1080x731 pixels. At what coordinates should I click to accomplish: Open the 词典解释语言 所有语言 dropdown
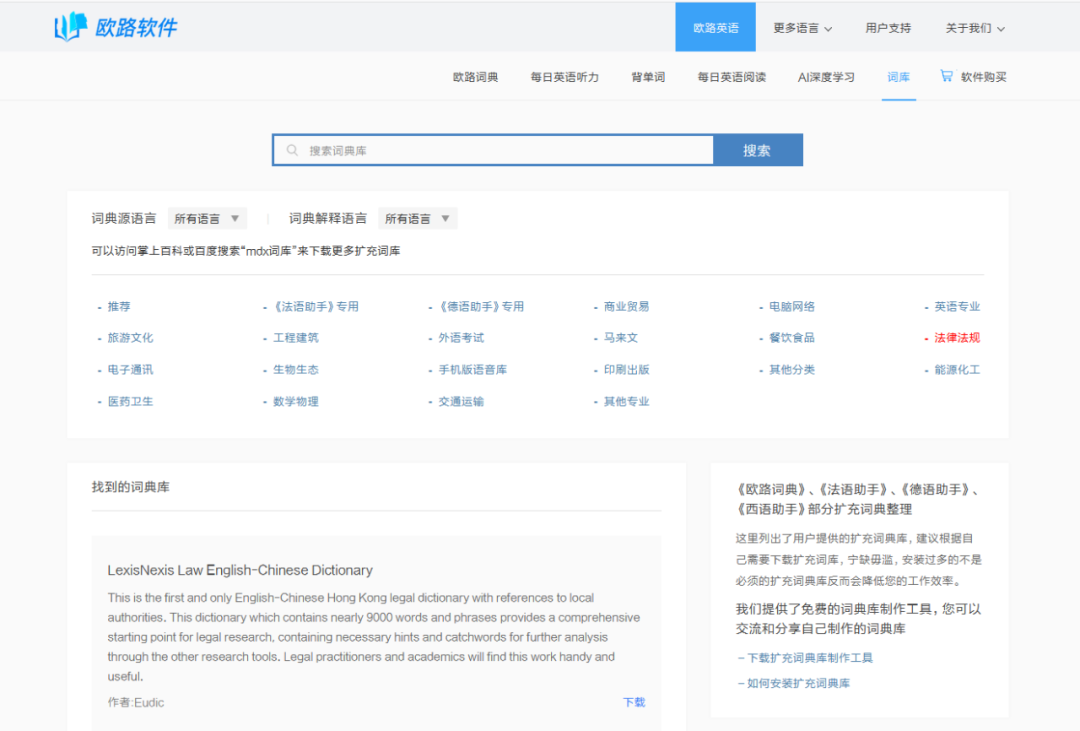click(x=417, y=218)
